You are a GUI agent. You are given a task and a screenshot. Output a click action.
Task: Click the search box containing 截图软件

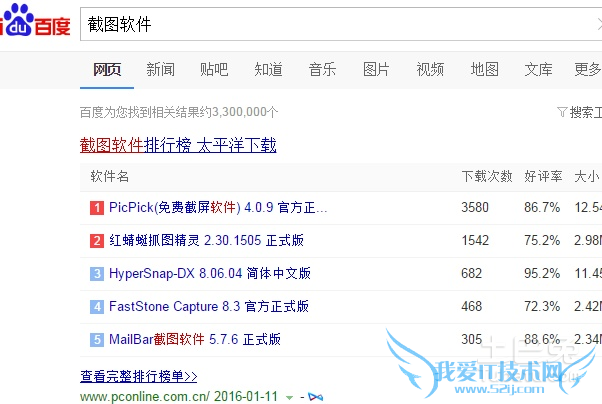[x=341, y=24]
